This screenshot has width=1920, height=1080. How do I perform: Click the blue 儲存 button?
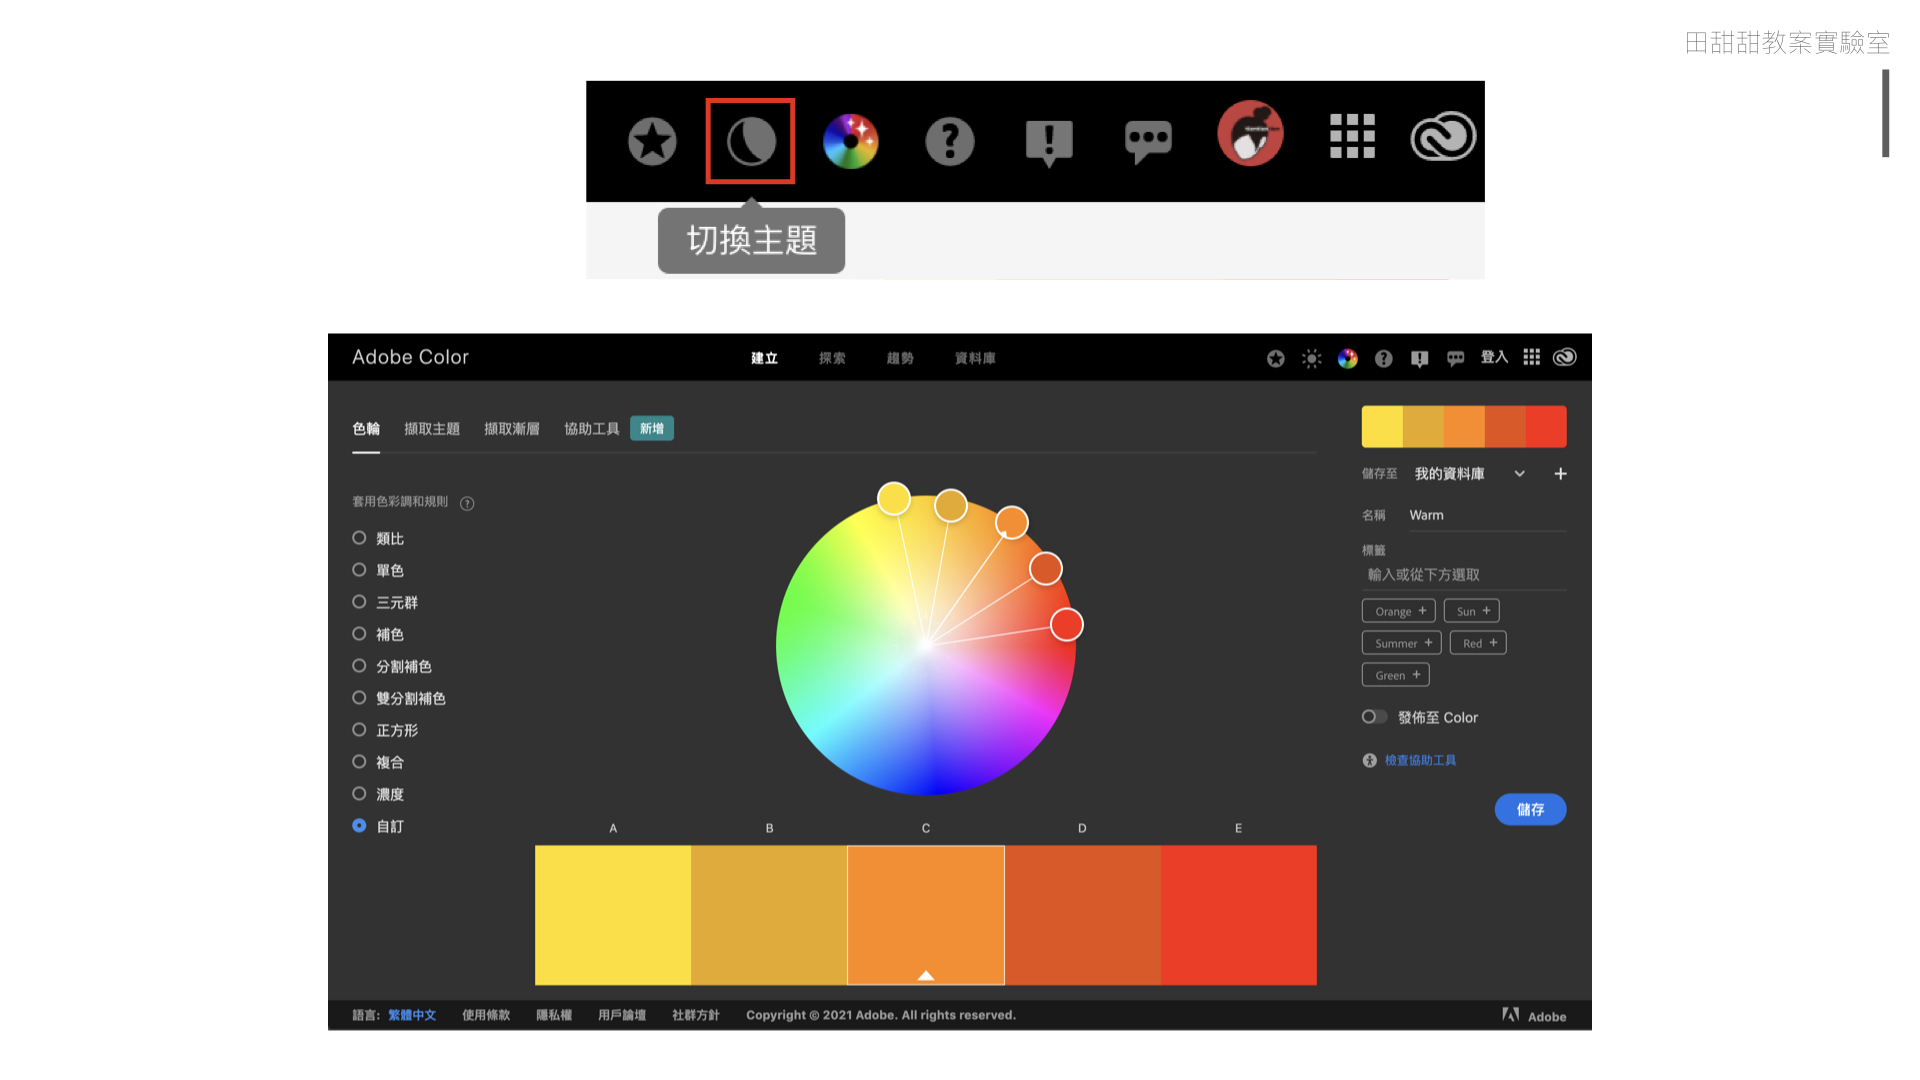click(x=1529, y=809)
